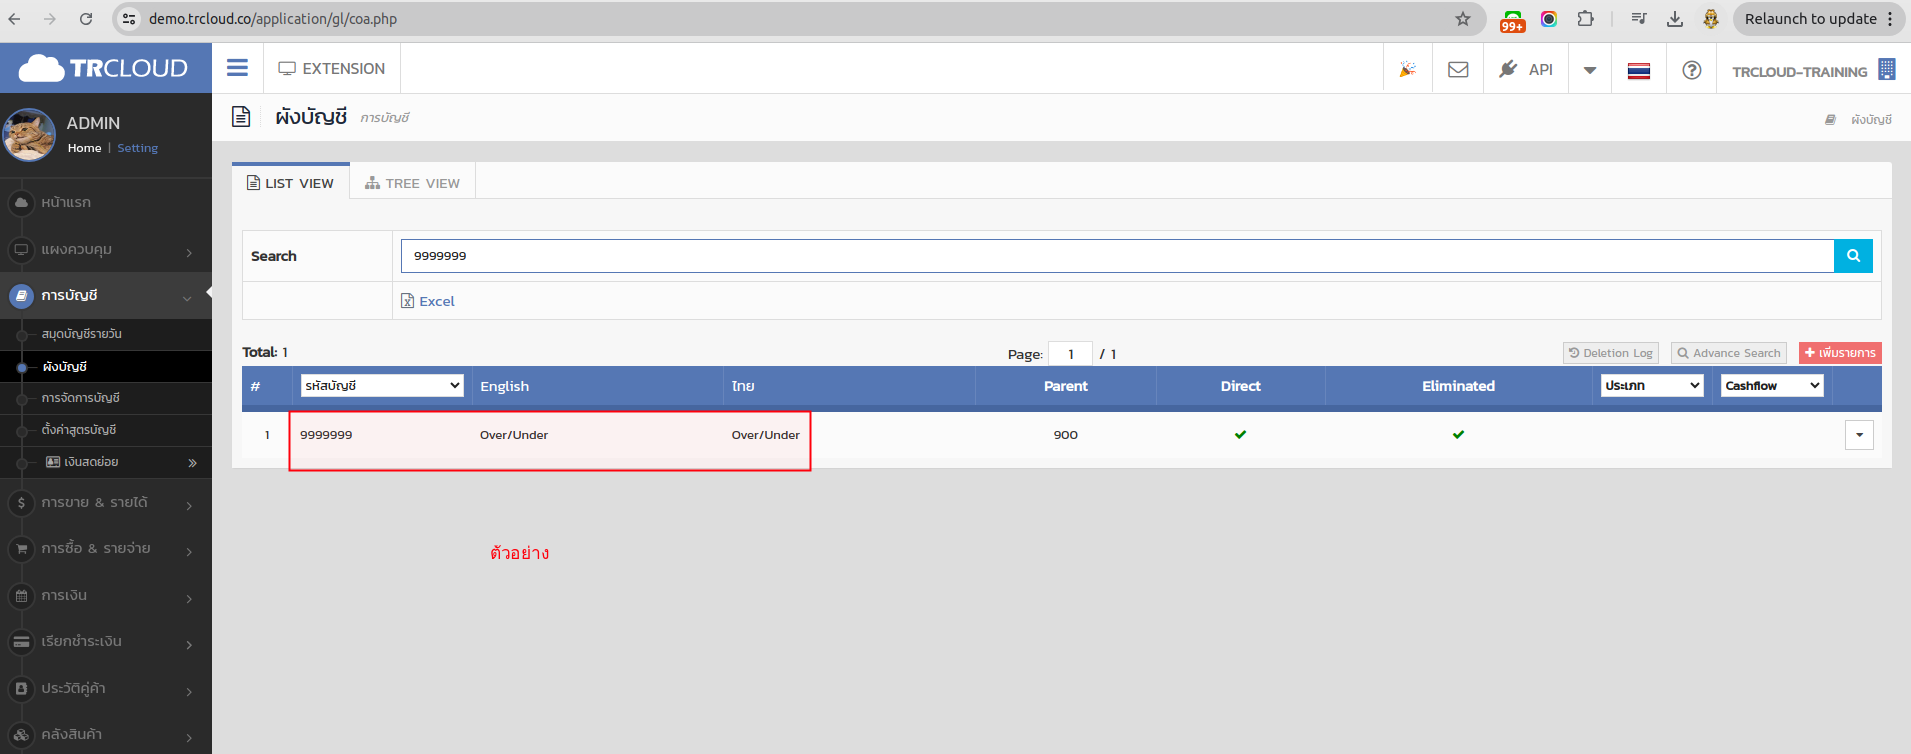1911x754 pixels.
Task: Open the site information icon in the address bar
Action: [x=129, y=19]
